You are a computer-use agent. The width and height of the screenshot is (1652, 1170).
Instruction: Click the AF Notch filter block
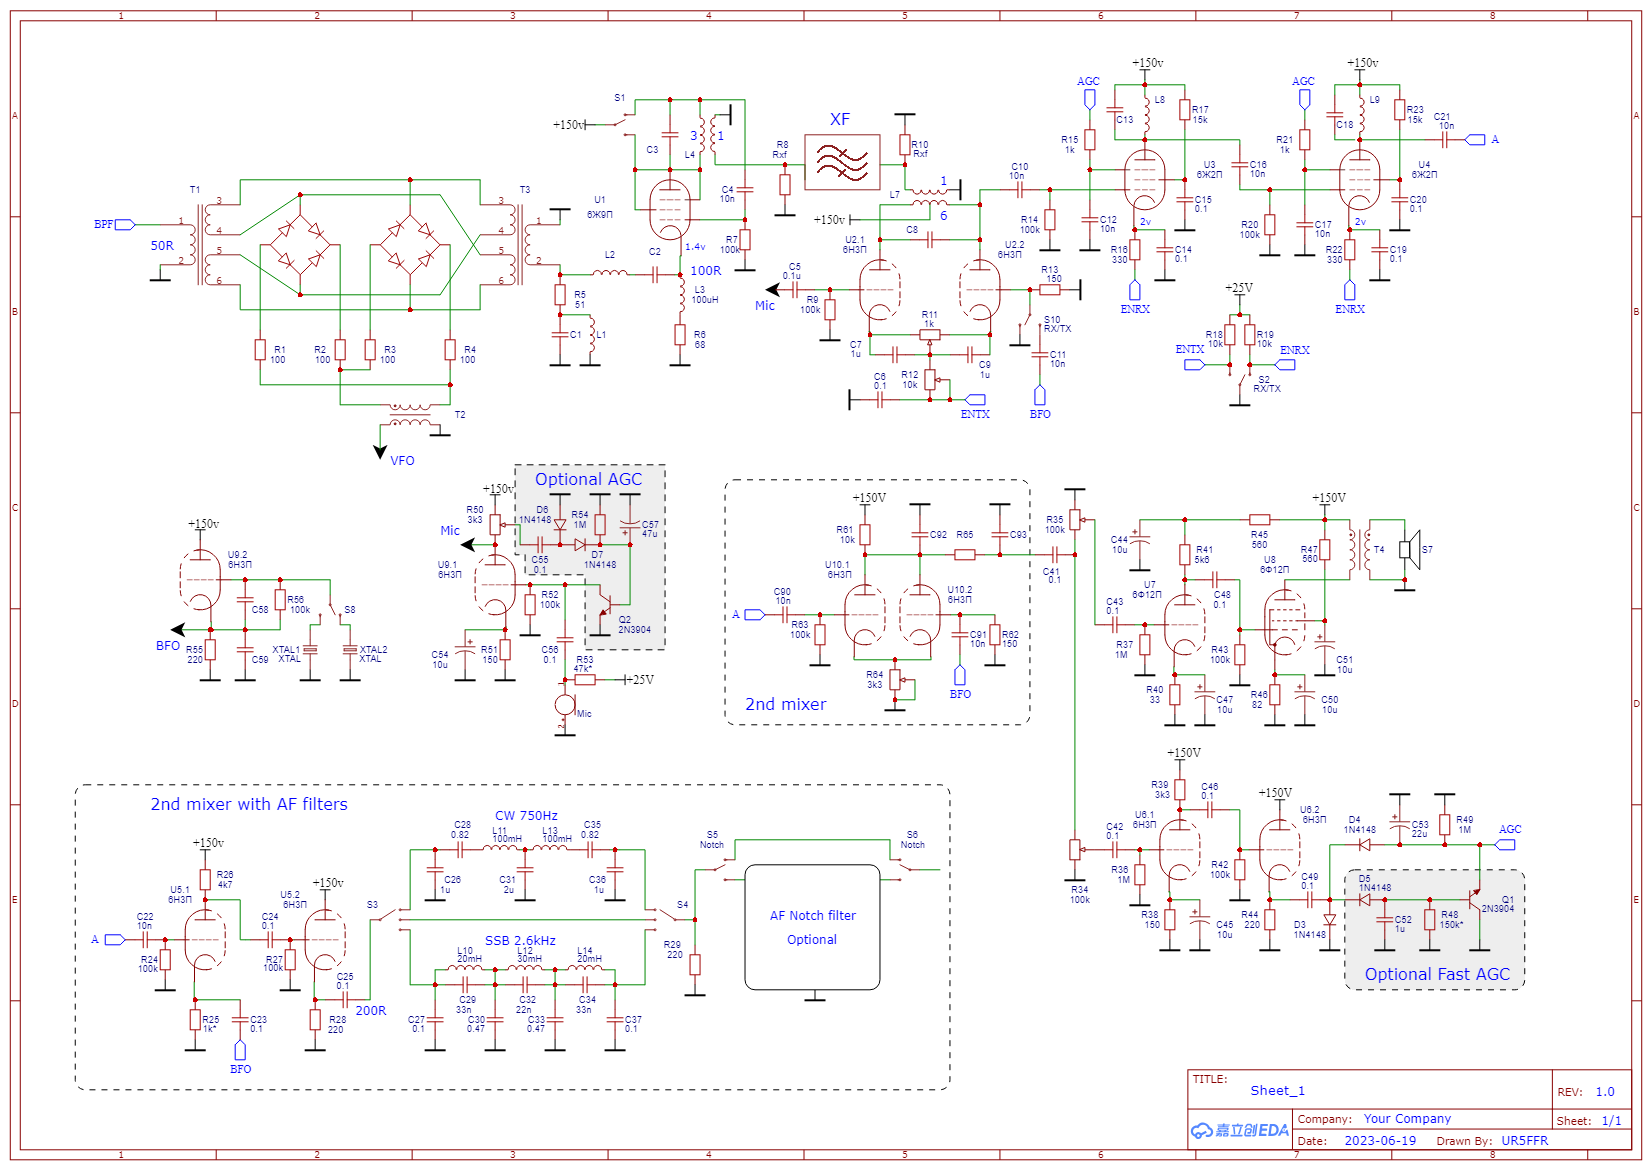point(812,927)
